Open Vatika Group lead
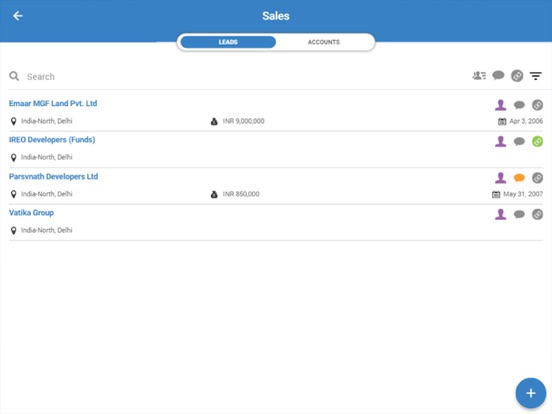This screenshot has width=552, height=414. (31, 213)
